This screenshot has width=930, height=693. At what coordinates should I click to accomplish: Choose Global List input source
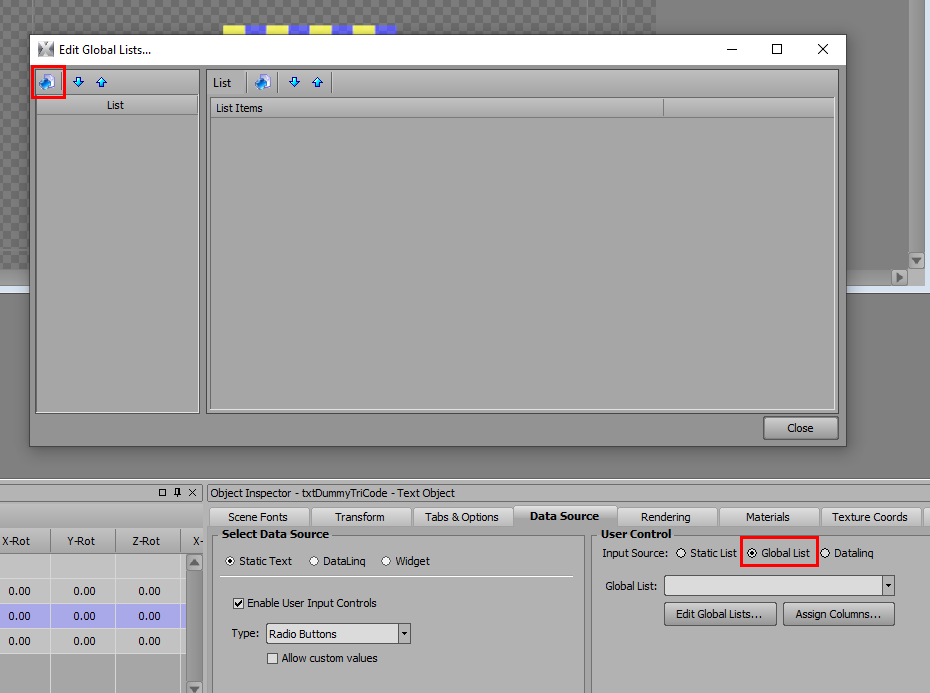click(x=752, y=553)
